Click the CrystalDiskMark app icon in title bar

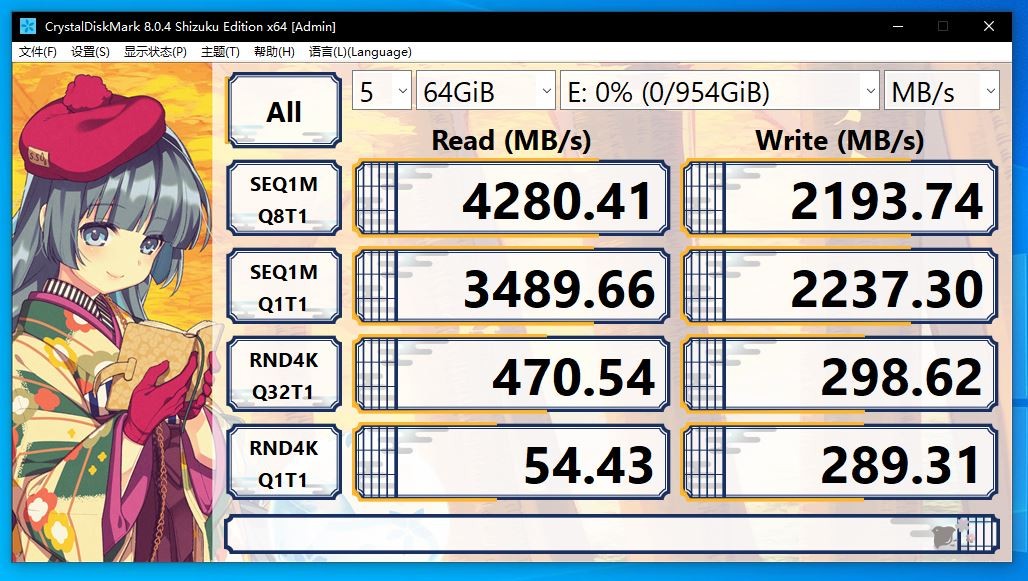click(28, 26)
